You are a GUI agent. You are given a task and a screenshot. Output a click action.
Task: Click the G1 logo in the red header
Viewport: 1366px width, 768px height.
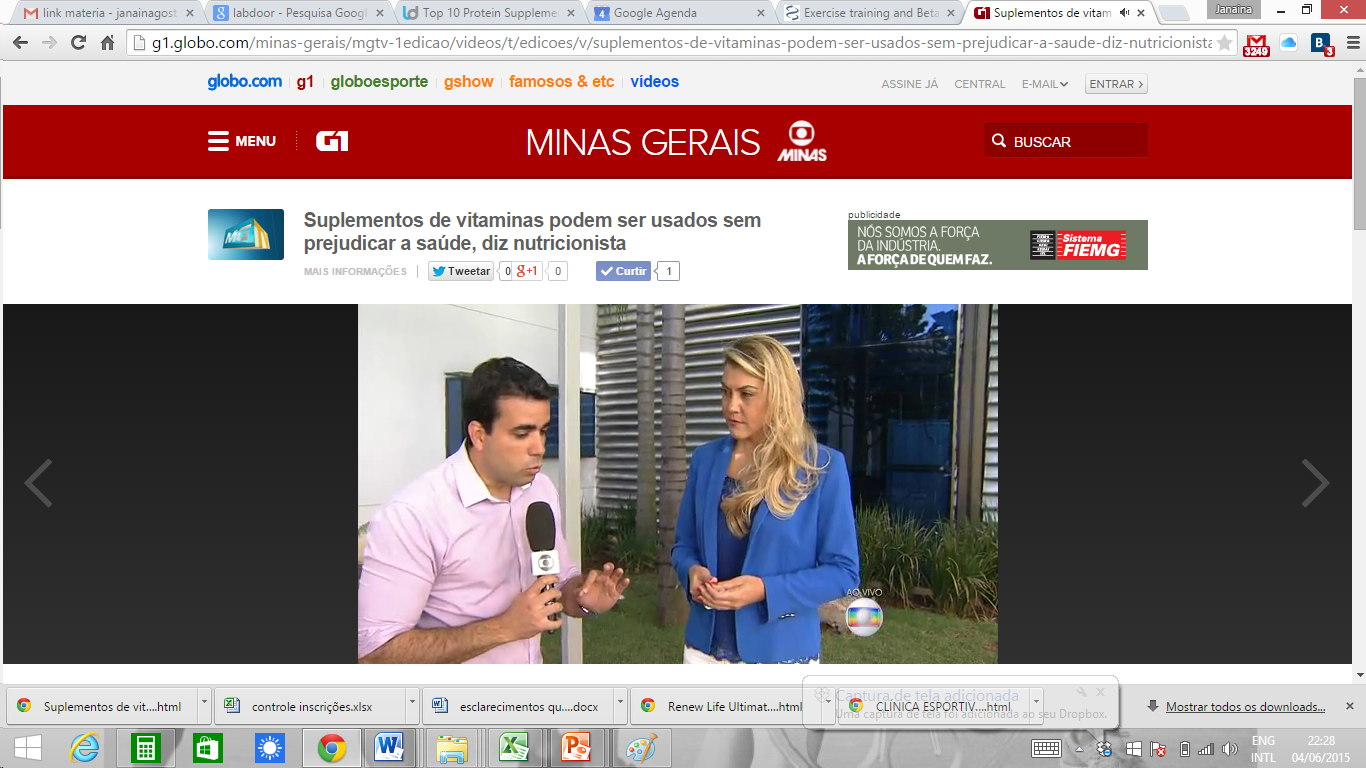click(x=332, y=141)
